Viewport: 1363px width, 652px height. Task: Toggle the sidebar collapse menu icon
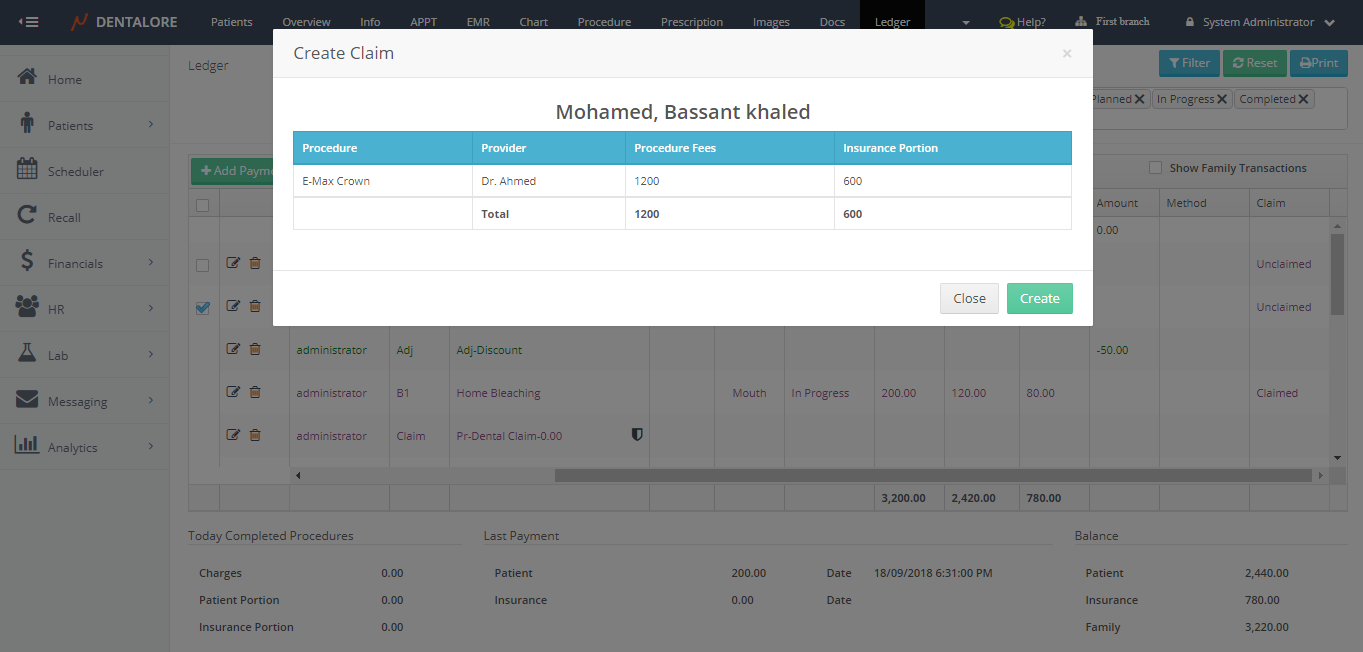[28, 22]
